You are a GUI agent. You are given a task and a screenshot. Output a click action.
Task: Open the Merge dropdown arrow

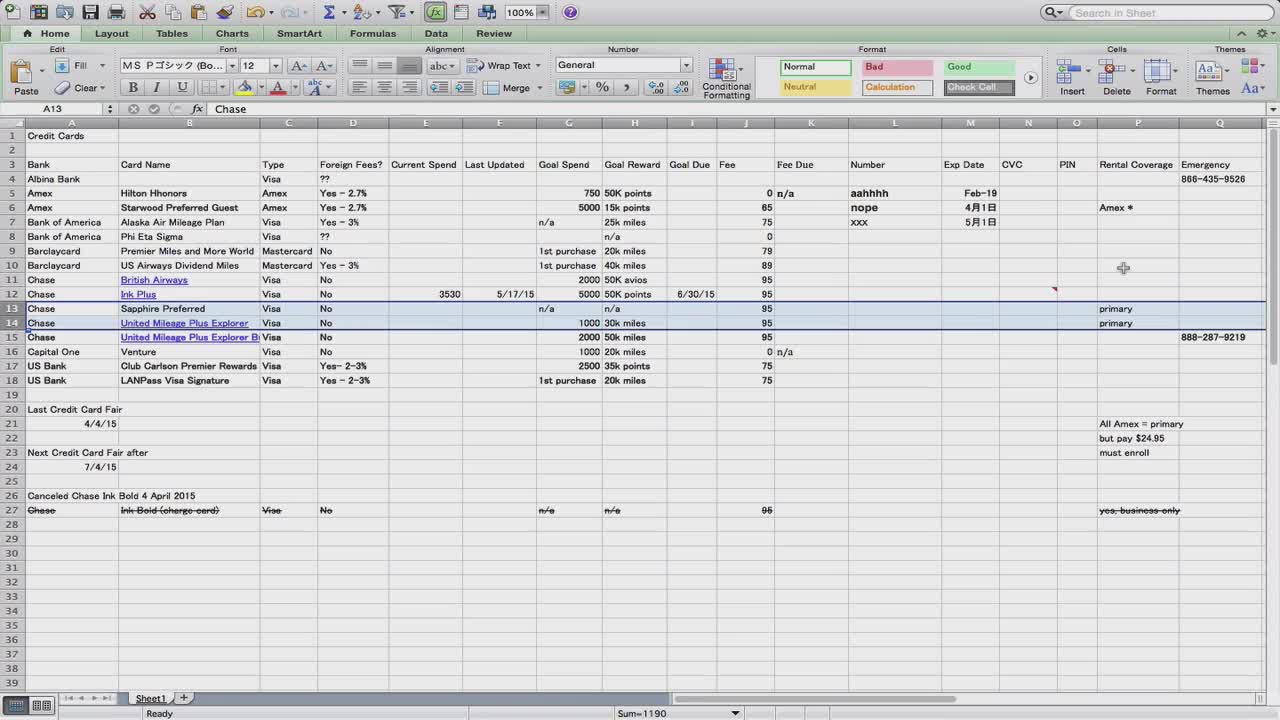[x=538, y=88]
